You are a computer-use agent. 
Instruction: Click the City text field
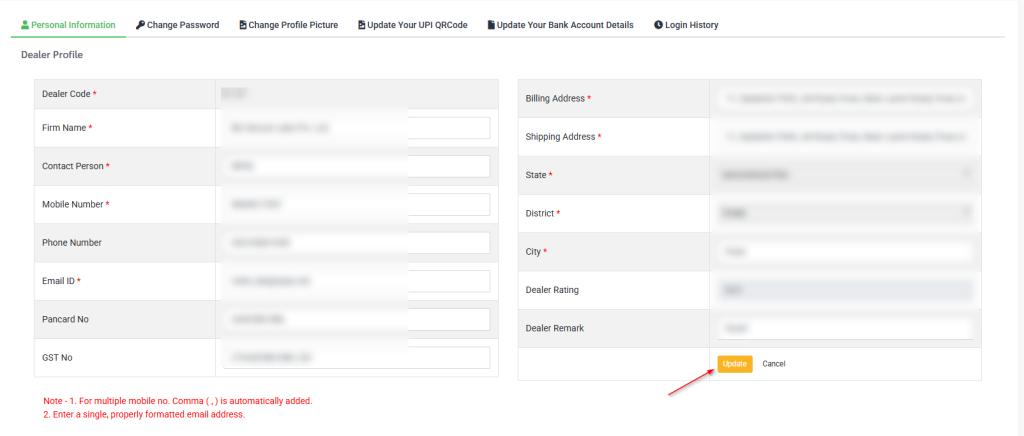(845, 252)
